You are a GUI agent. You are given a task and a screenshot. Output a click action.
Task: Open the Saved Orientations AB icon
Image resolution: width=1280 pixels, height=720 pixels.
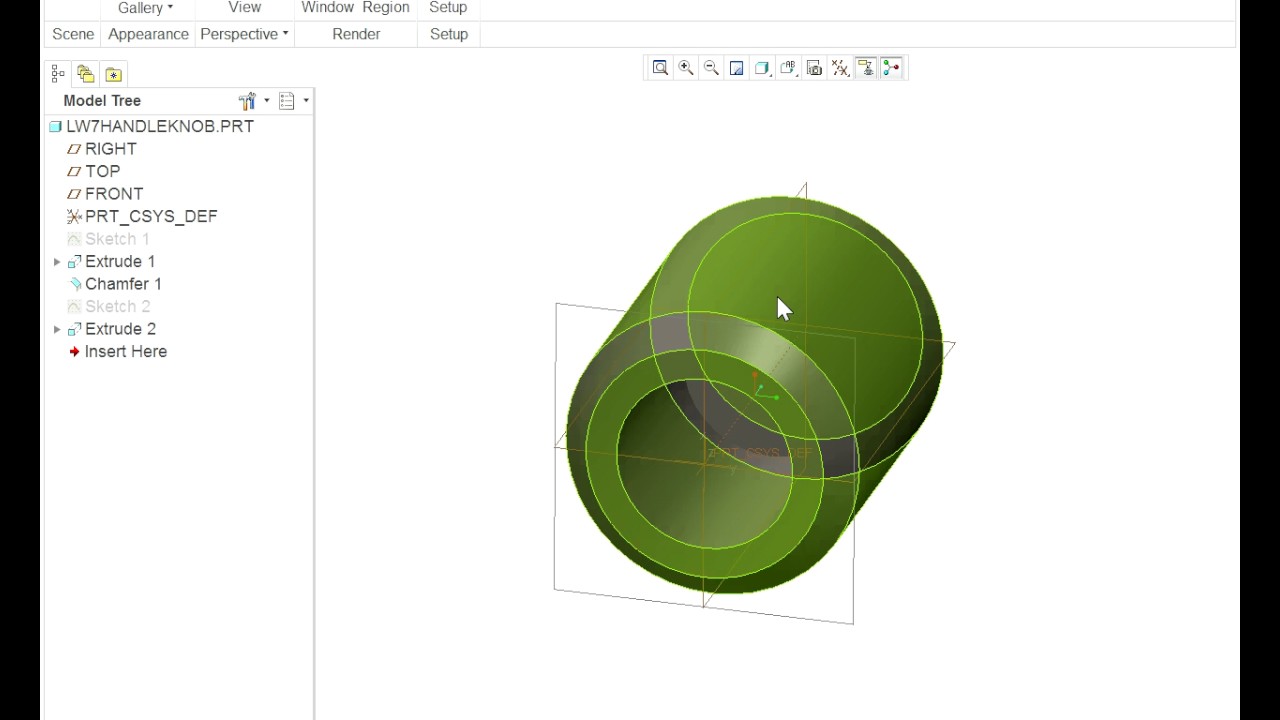click(788, 68)
